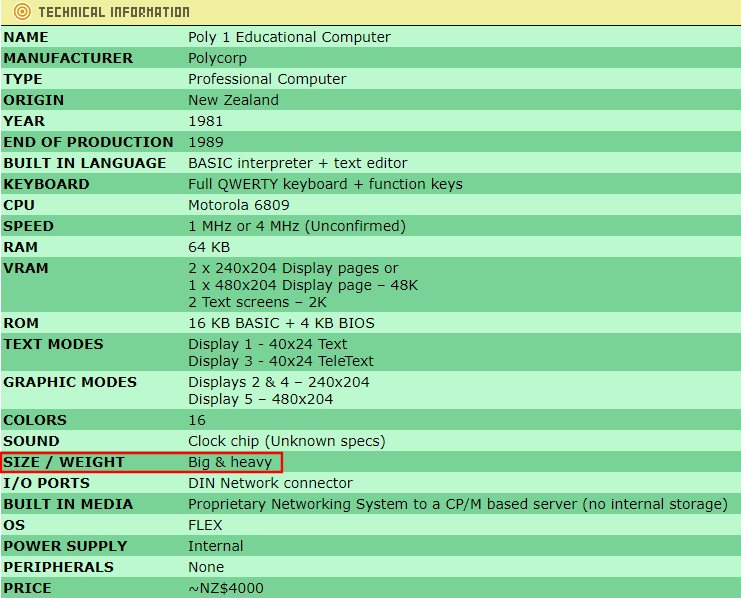Viewport: 741px width, 598px height.
Task: Select the 'Internal' power supply value
Action: click(215, 546)
